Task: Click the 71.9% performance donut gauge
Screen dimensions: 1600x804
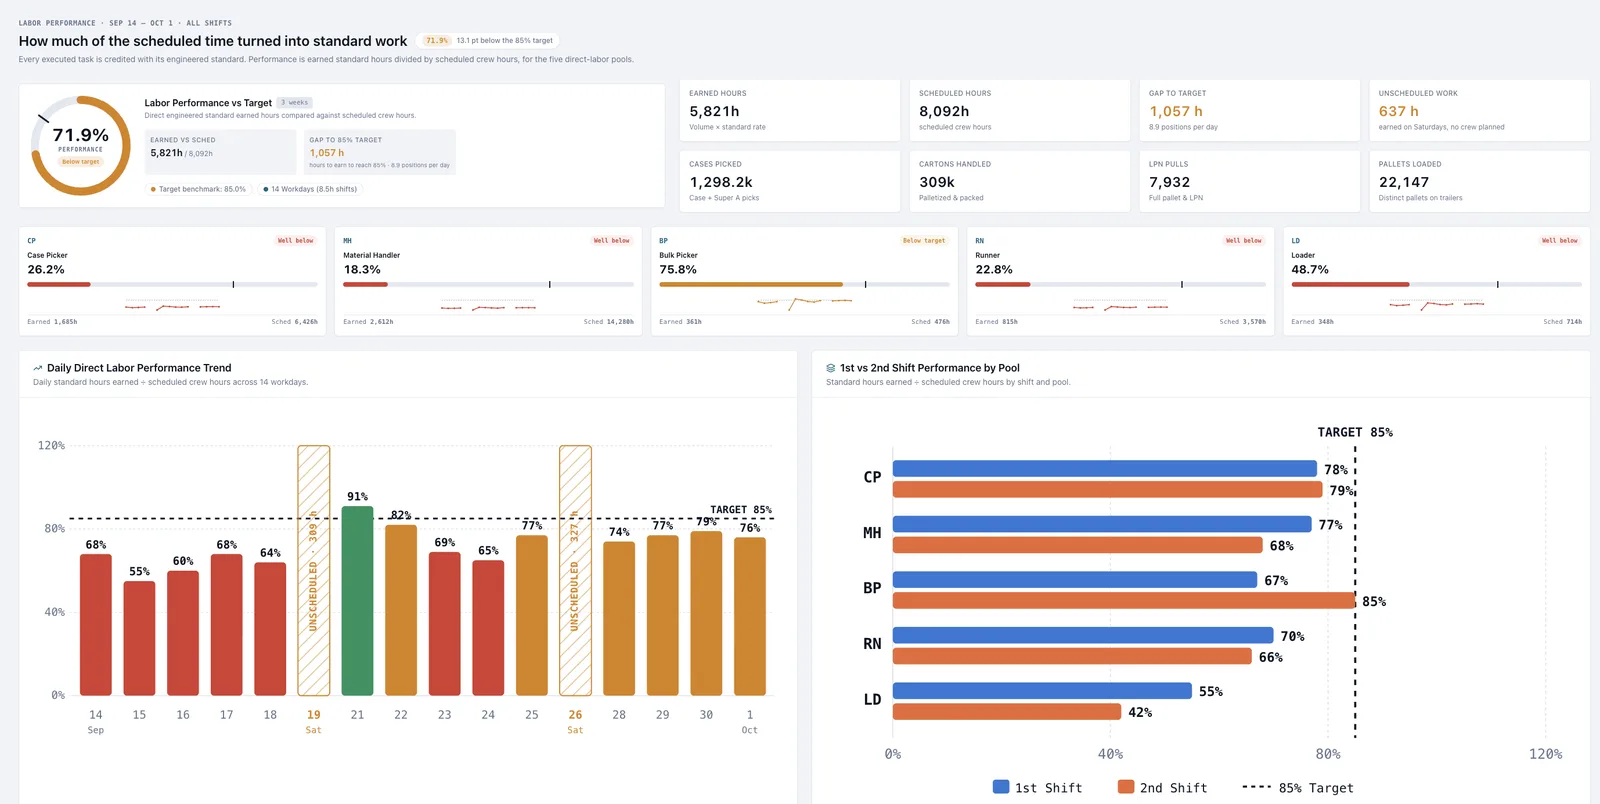Action: (80, 146)
